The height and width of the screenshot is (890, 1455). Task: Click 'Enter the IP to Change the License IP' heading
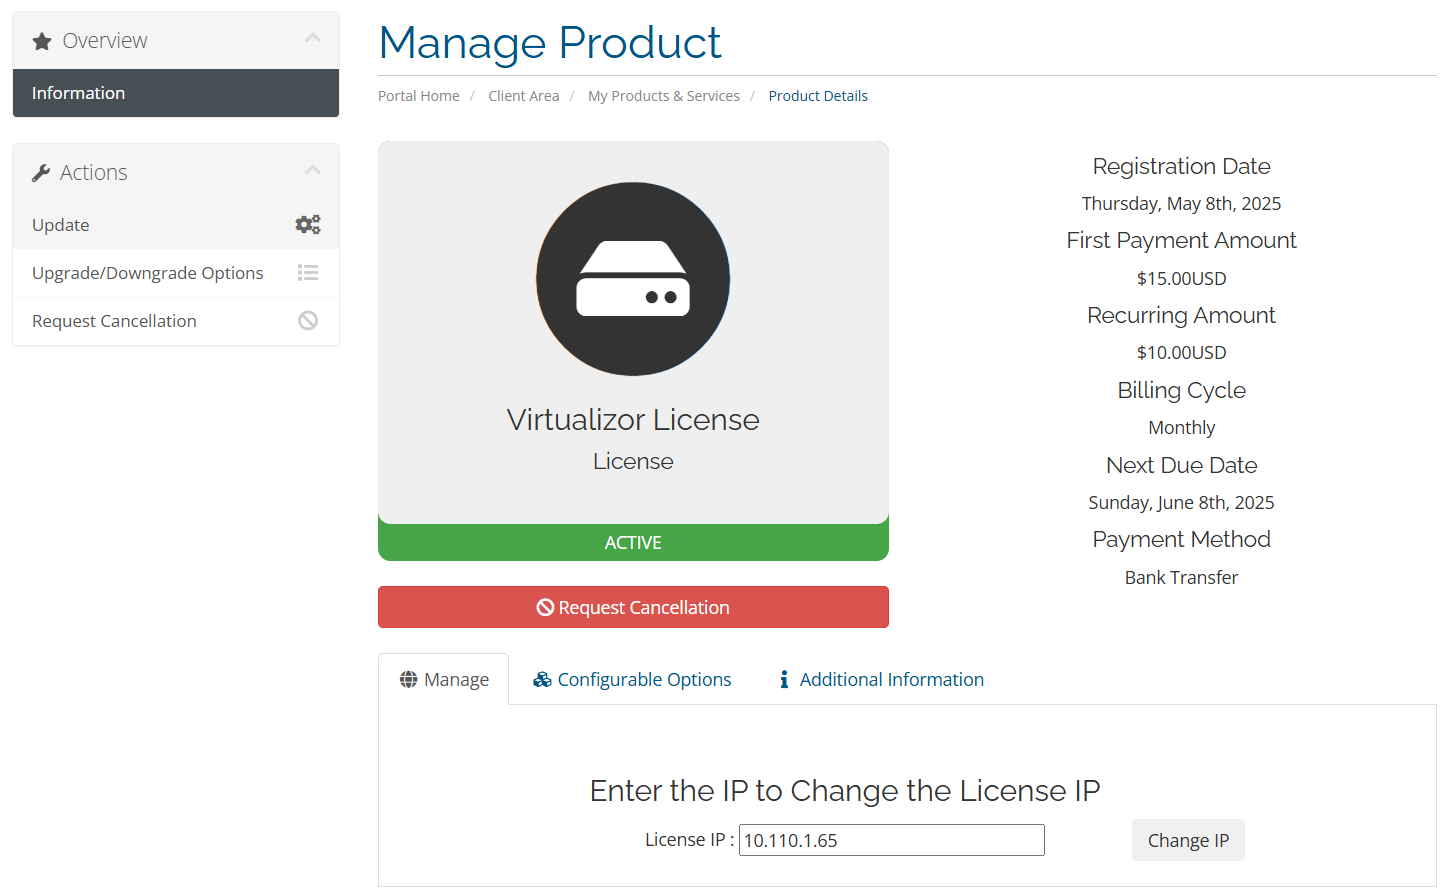tap(845, 791)
